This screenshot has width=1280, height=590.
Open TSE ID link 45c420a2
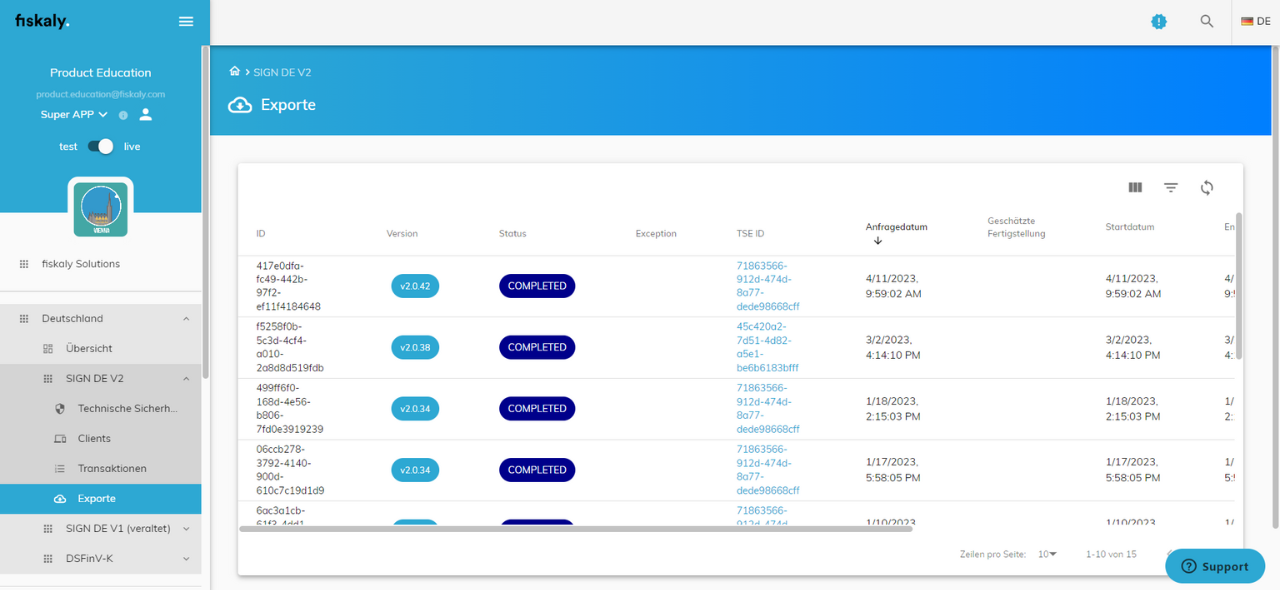(x=767, y=347)
